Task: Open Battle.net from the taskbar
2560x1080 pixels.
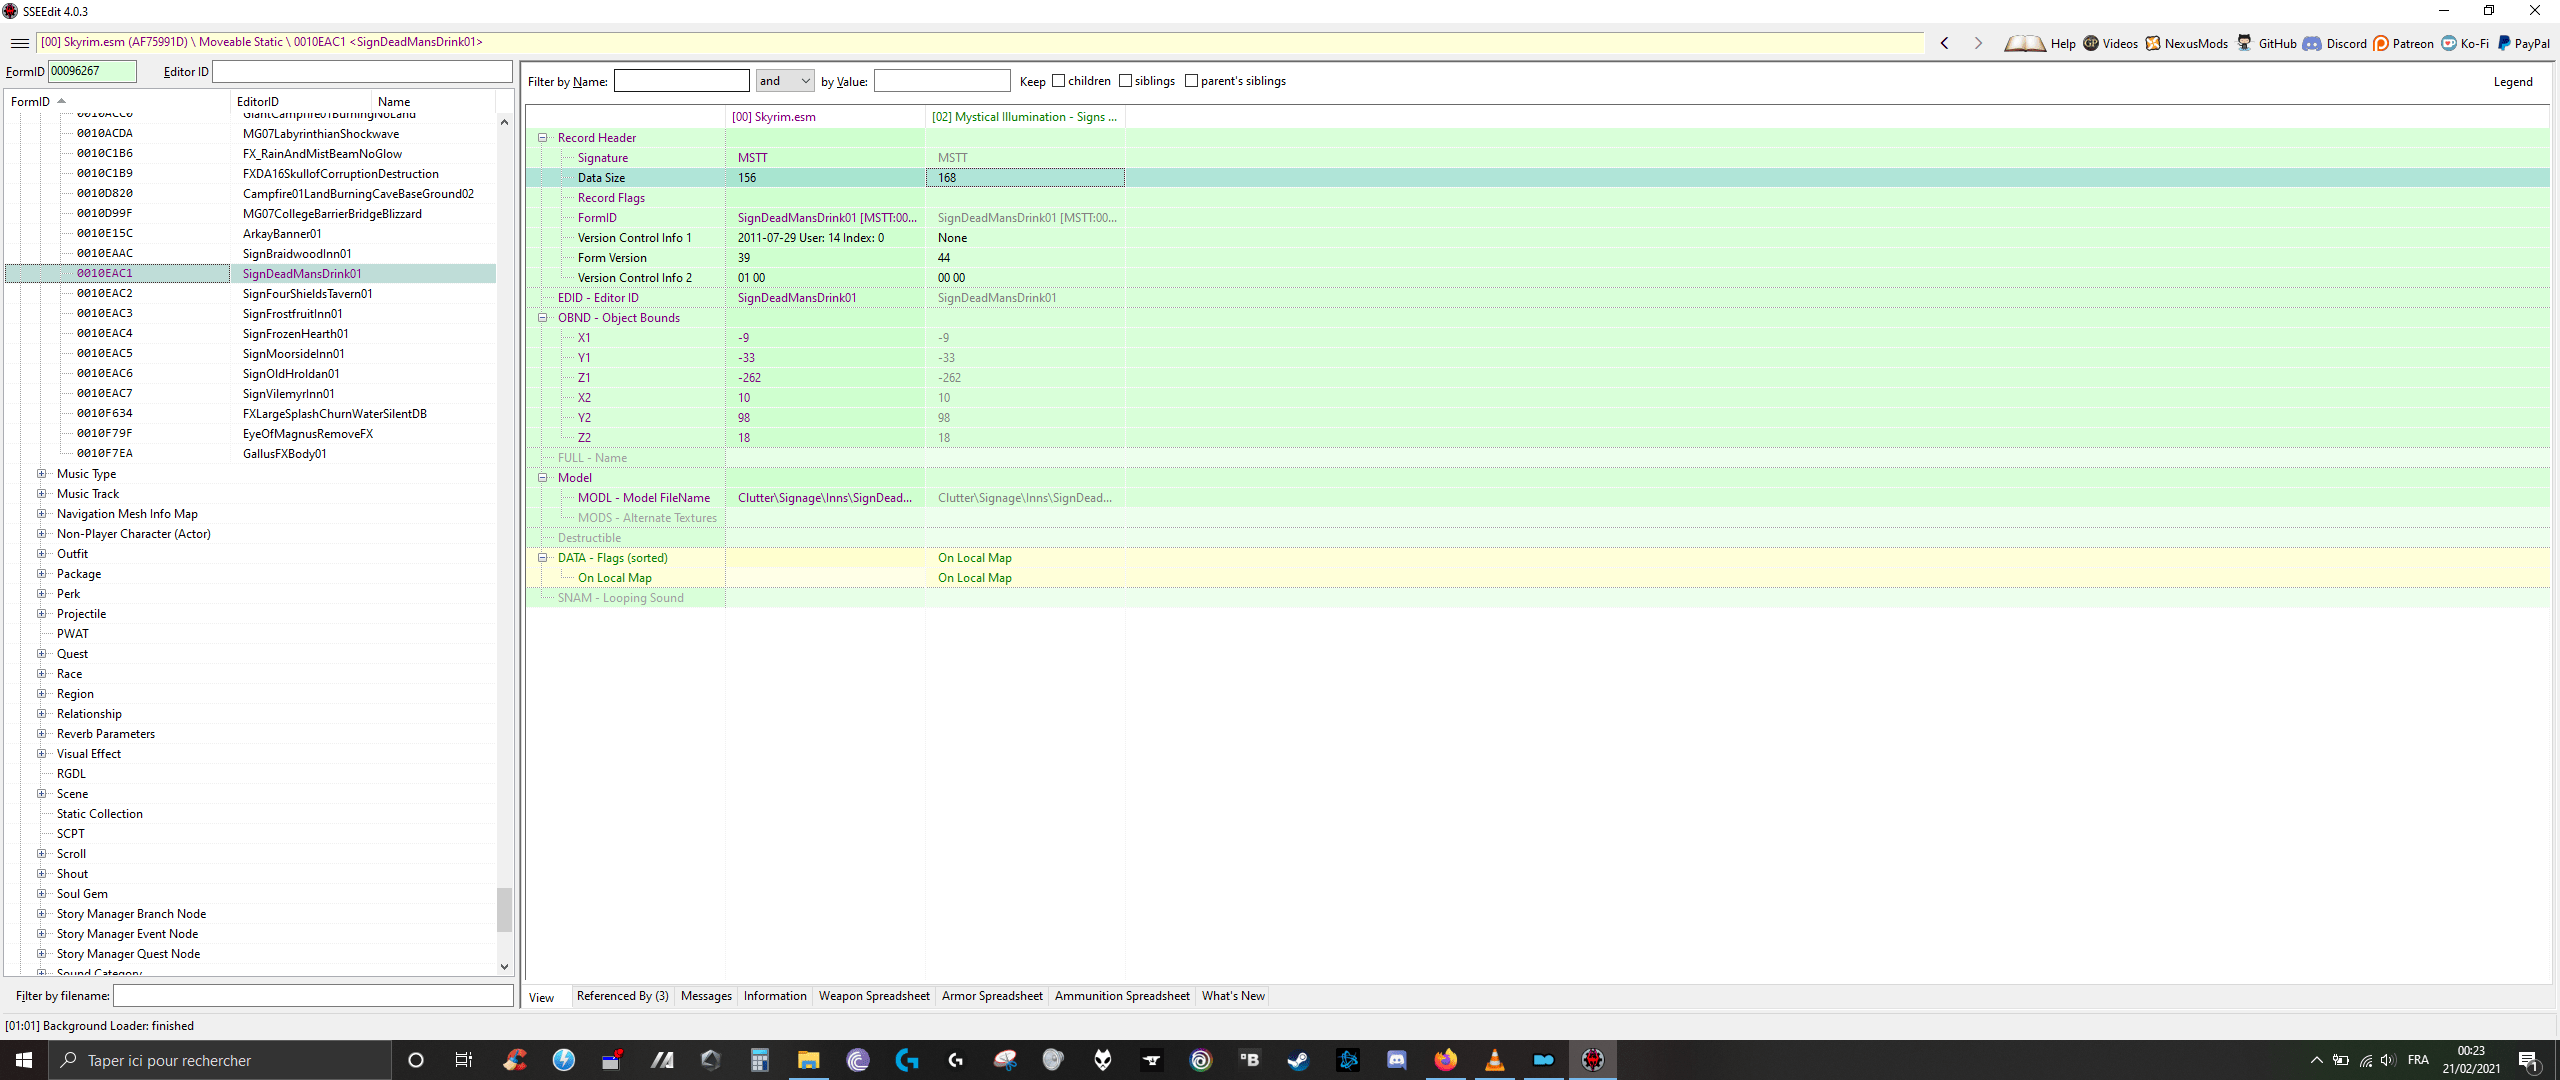Action: point(1347,1060)
